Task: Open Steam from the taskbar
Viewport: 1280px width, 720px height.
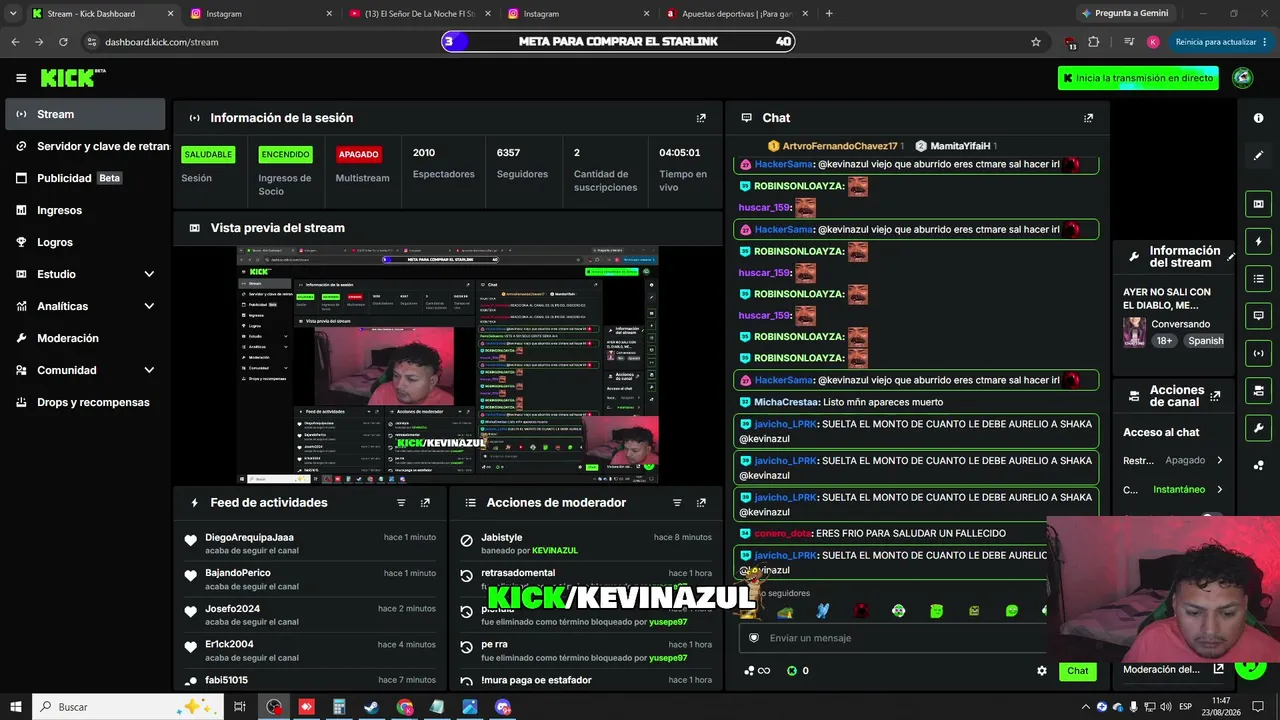Action: point(371,707)
